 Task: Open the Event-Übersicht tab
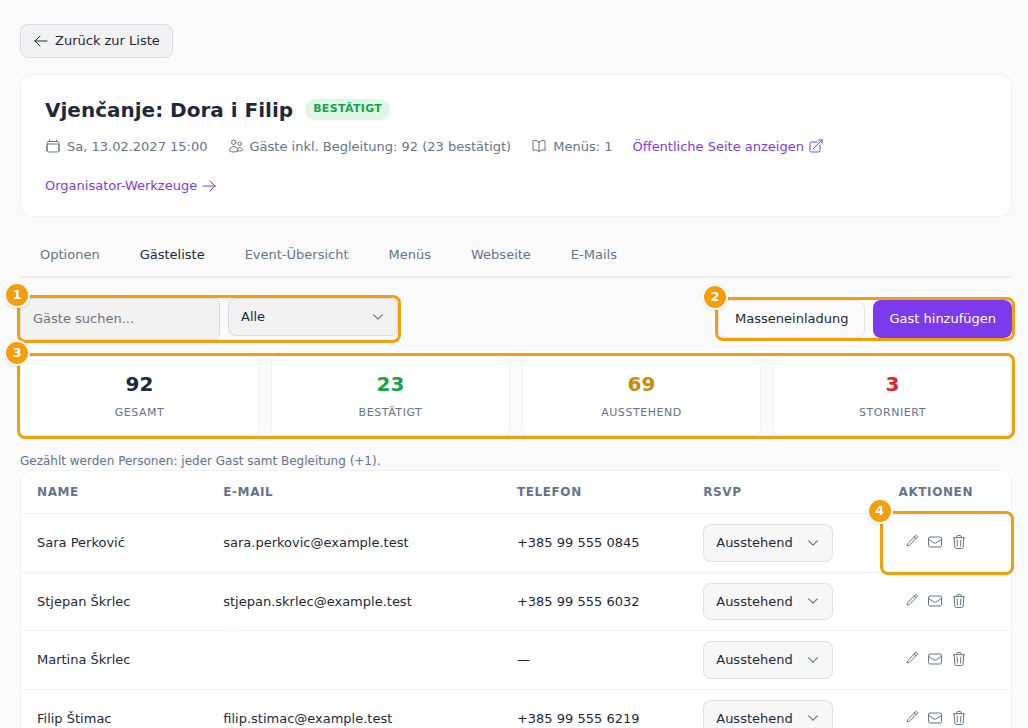point(296,254)
